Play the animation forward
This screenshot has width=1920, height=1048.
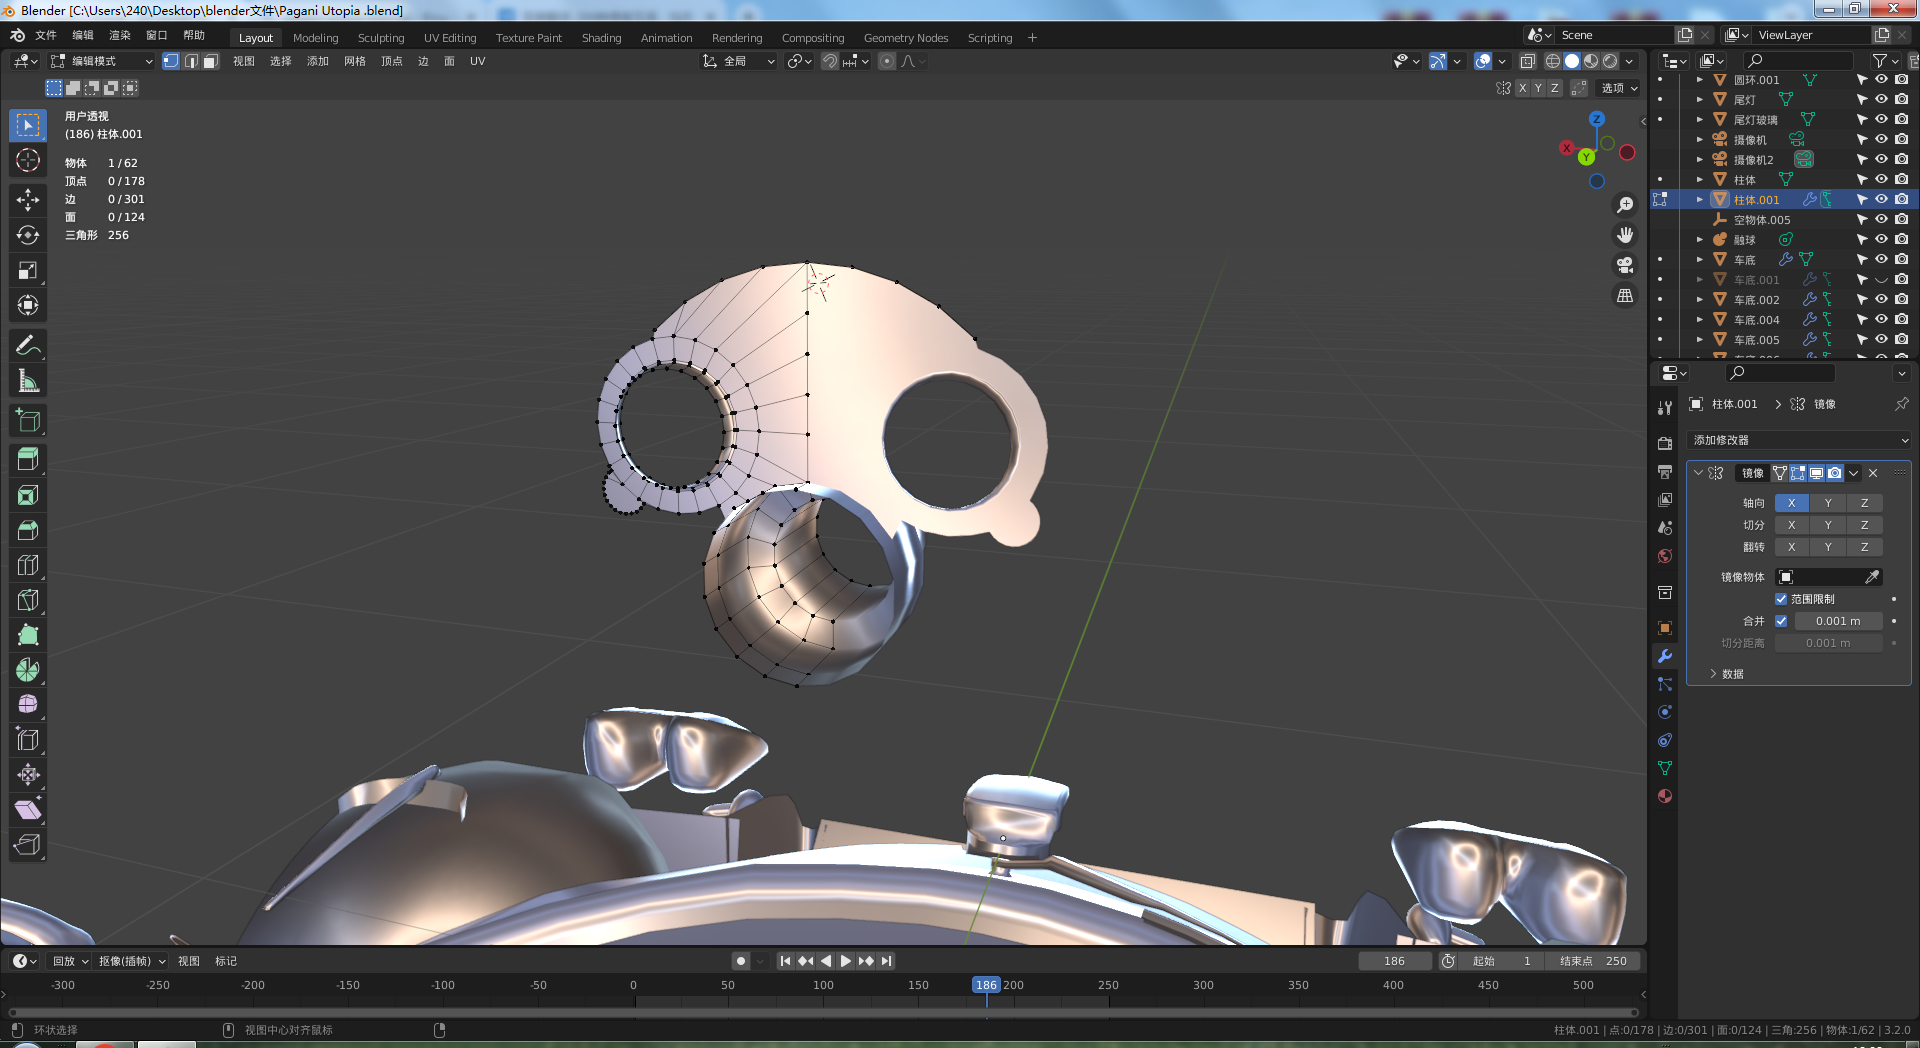click(846, 961)
